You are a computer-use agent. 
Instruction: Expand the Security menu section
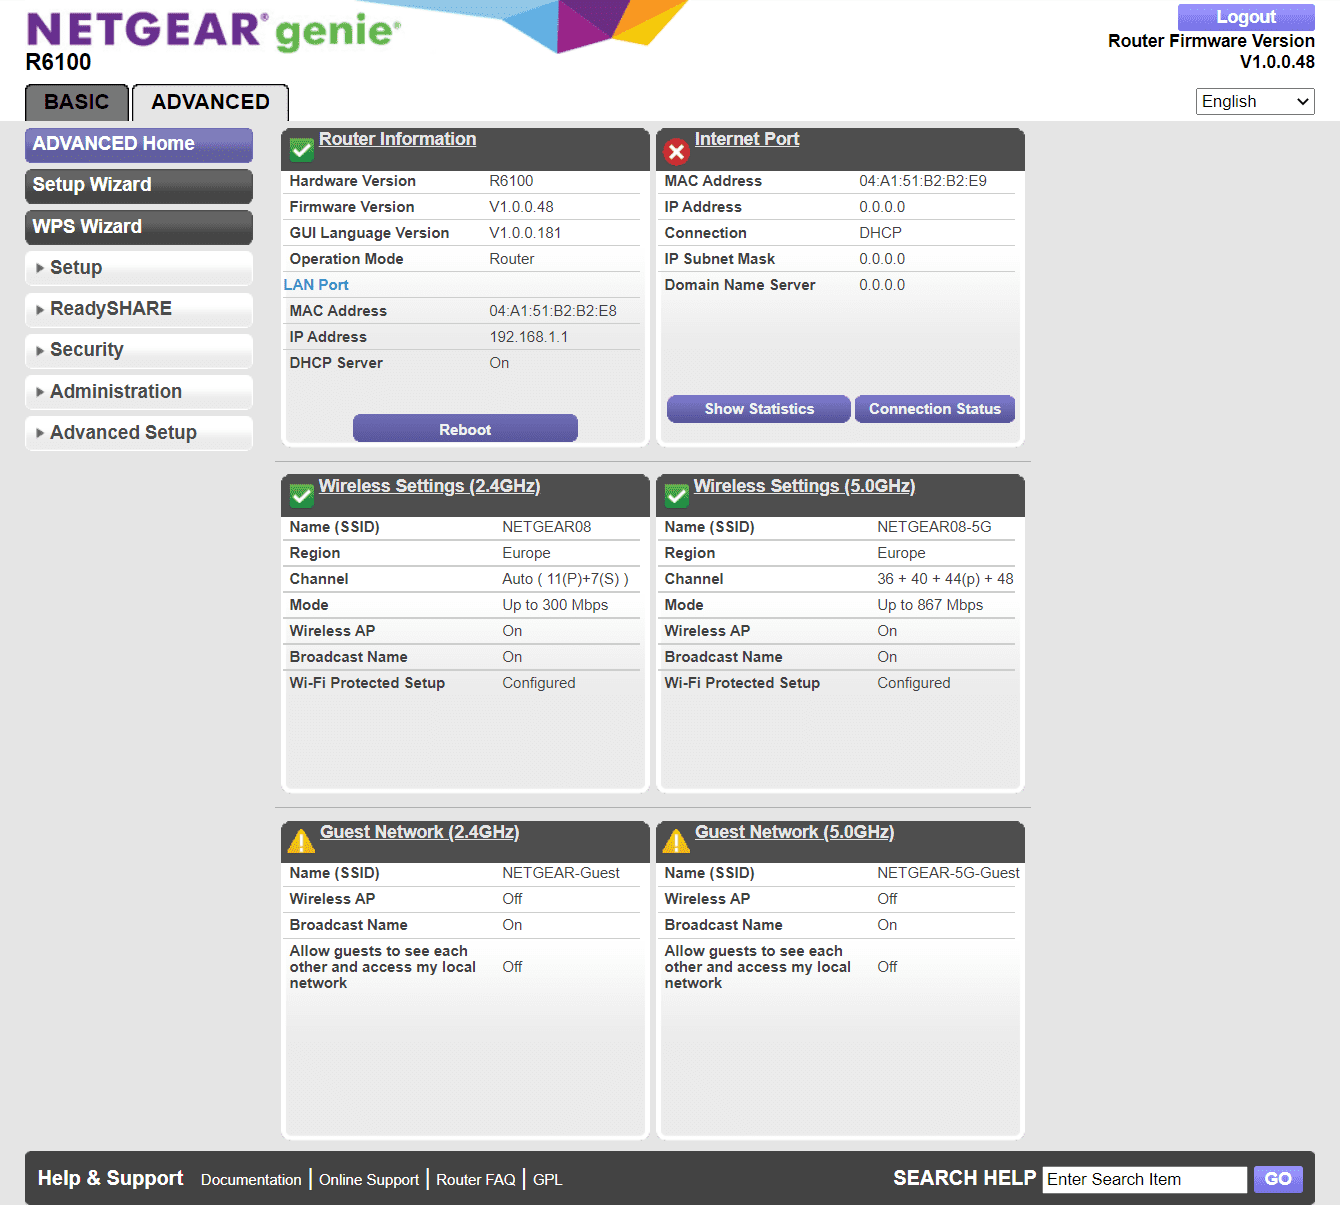(x=139, y=350)
